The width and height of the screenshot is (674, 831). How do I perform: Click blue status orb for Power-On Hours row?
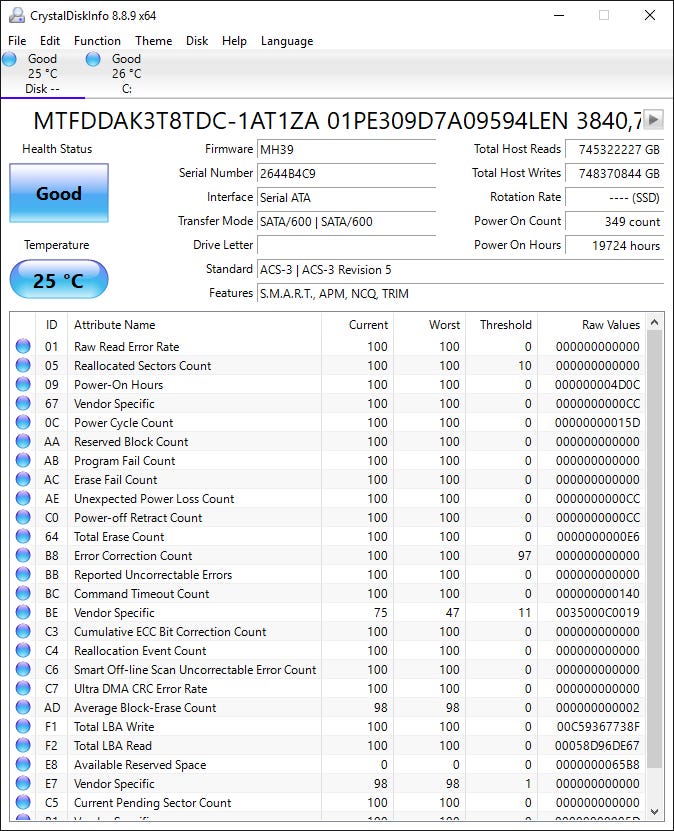pos(23,384)
